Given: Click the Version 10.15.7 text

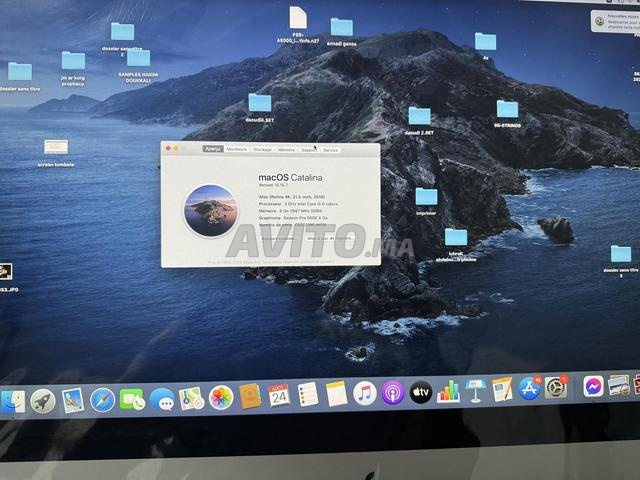Looking at the screenshot, I should click(x=273, y=185).
